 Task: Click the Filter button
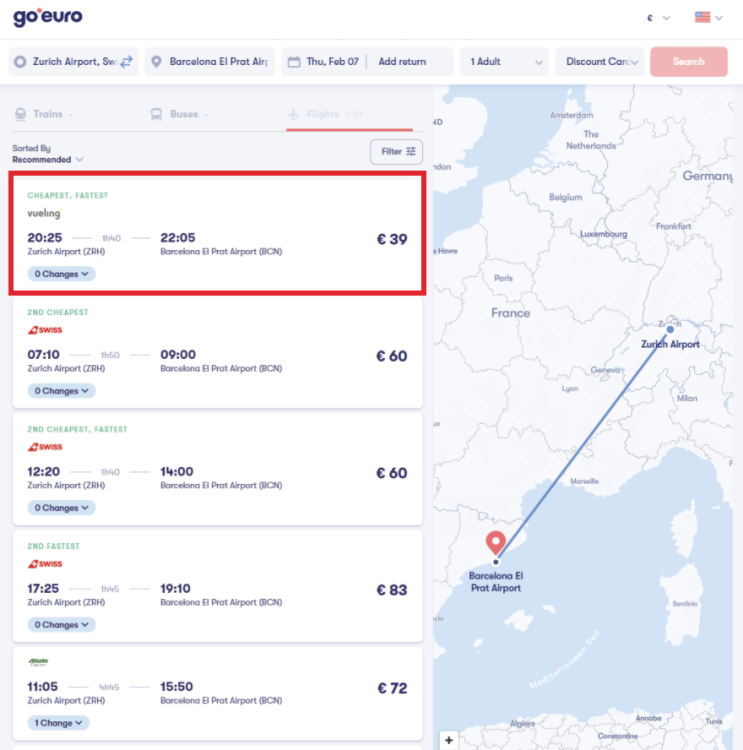click(x=396, y=152)
